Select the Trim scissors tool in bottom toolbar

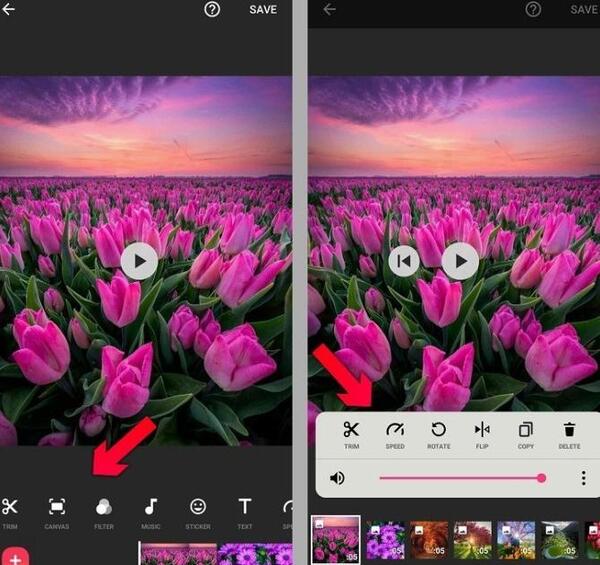(x=10, y=513)
